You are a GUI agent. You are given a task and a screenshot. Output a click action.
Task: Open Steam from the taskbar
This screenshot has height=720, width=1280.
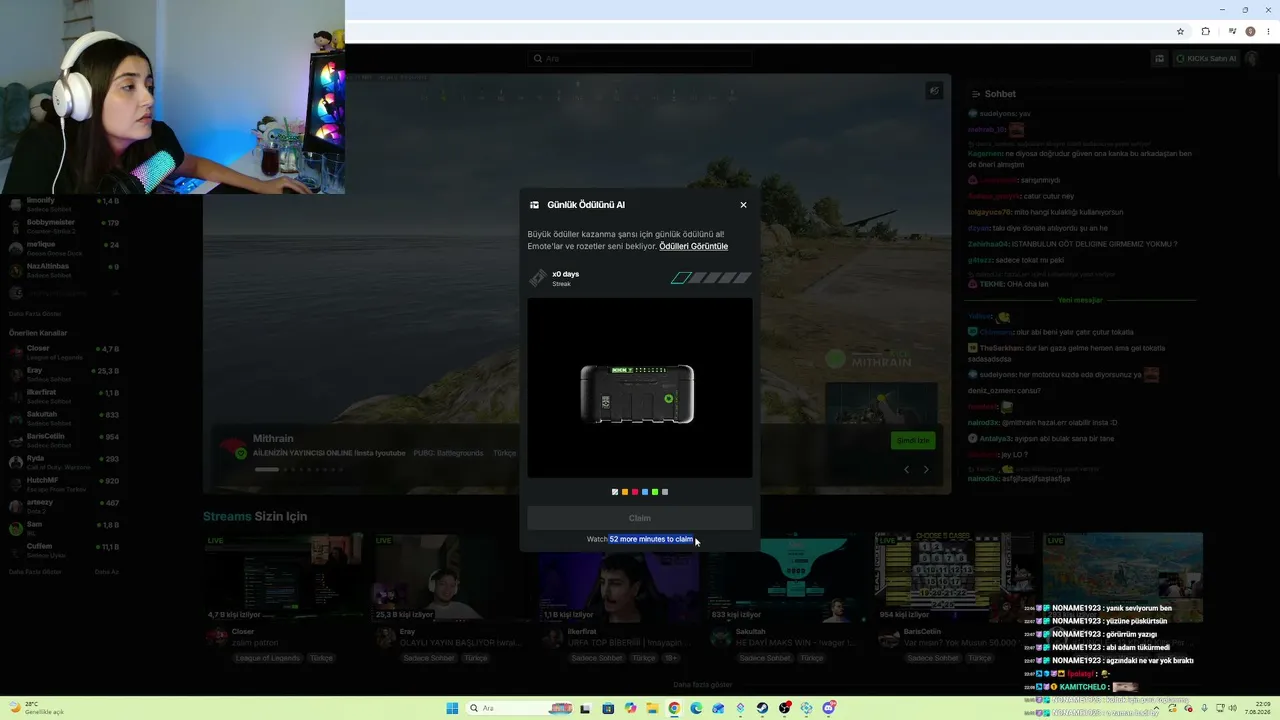coord(762,708)
